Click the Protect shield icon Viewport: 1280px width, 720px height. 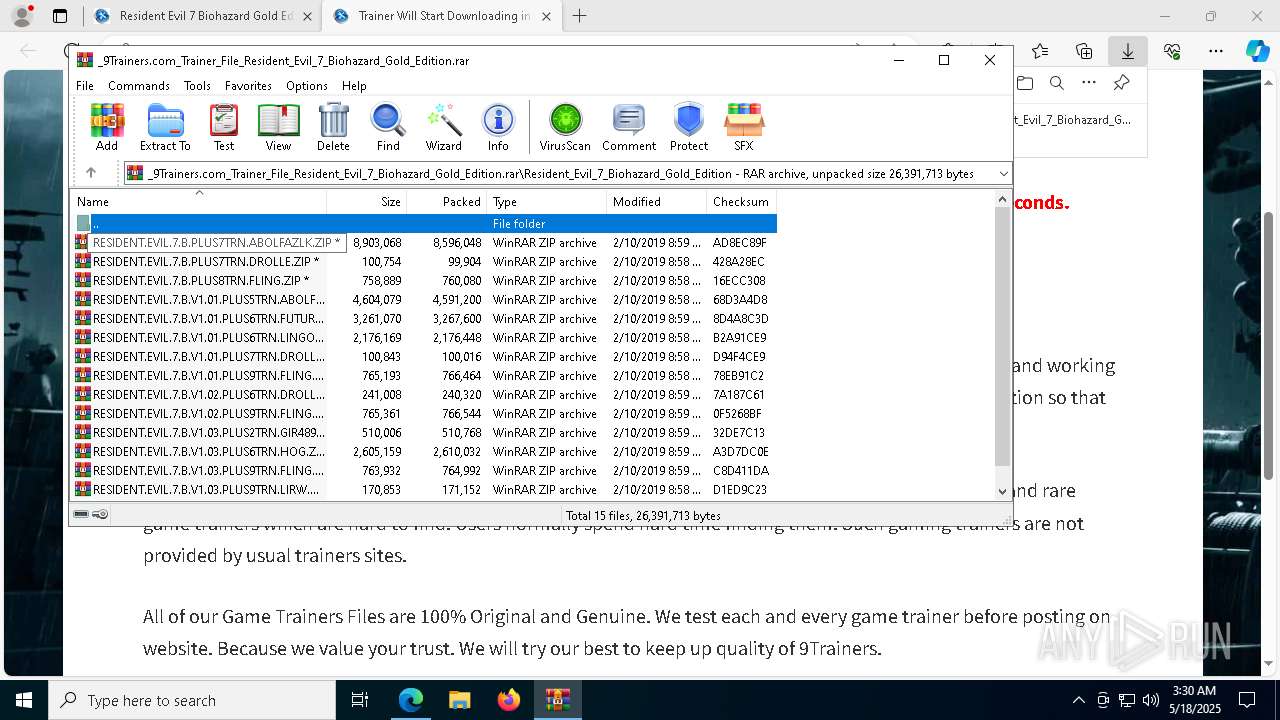pos(688,127)
